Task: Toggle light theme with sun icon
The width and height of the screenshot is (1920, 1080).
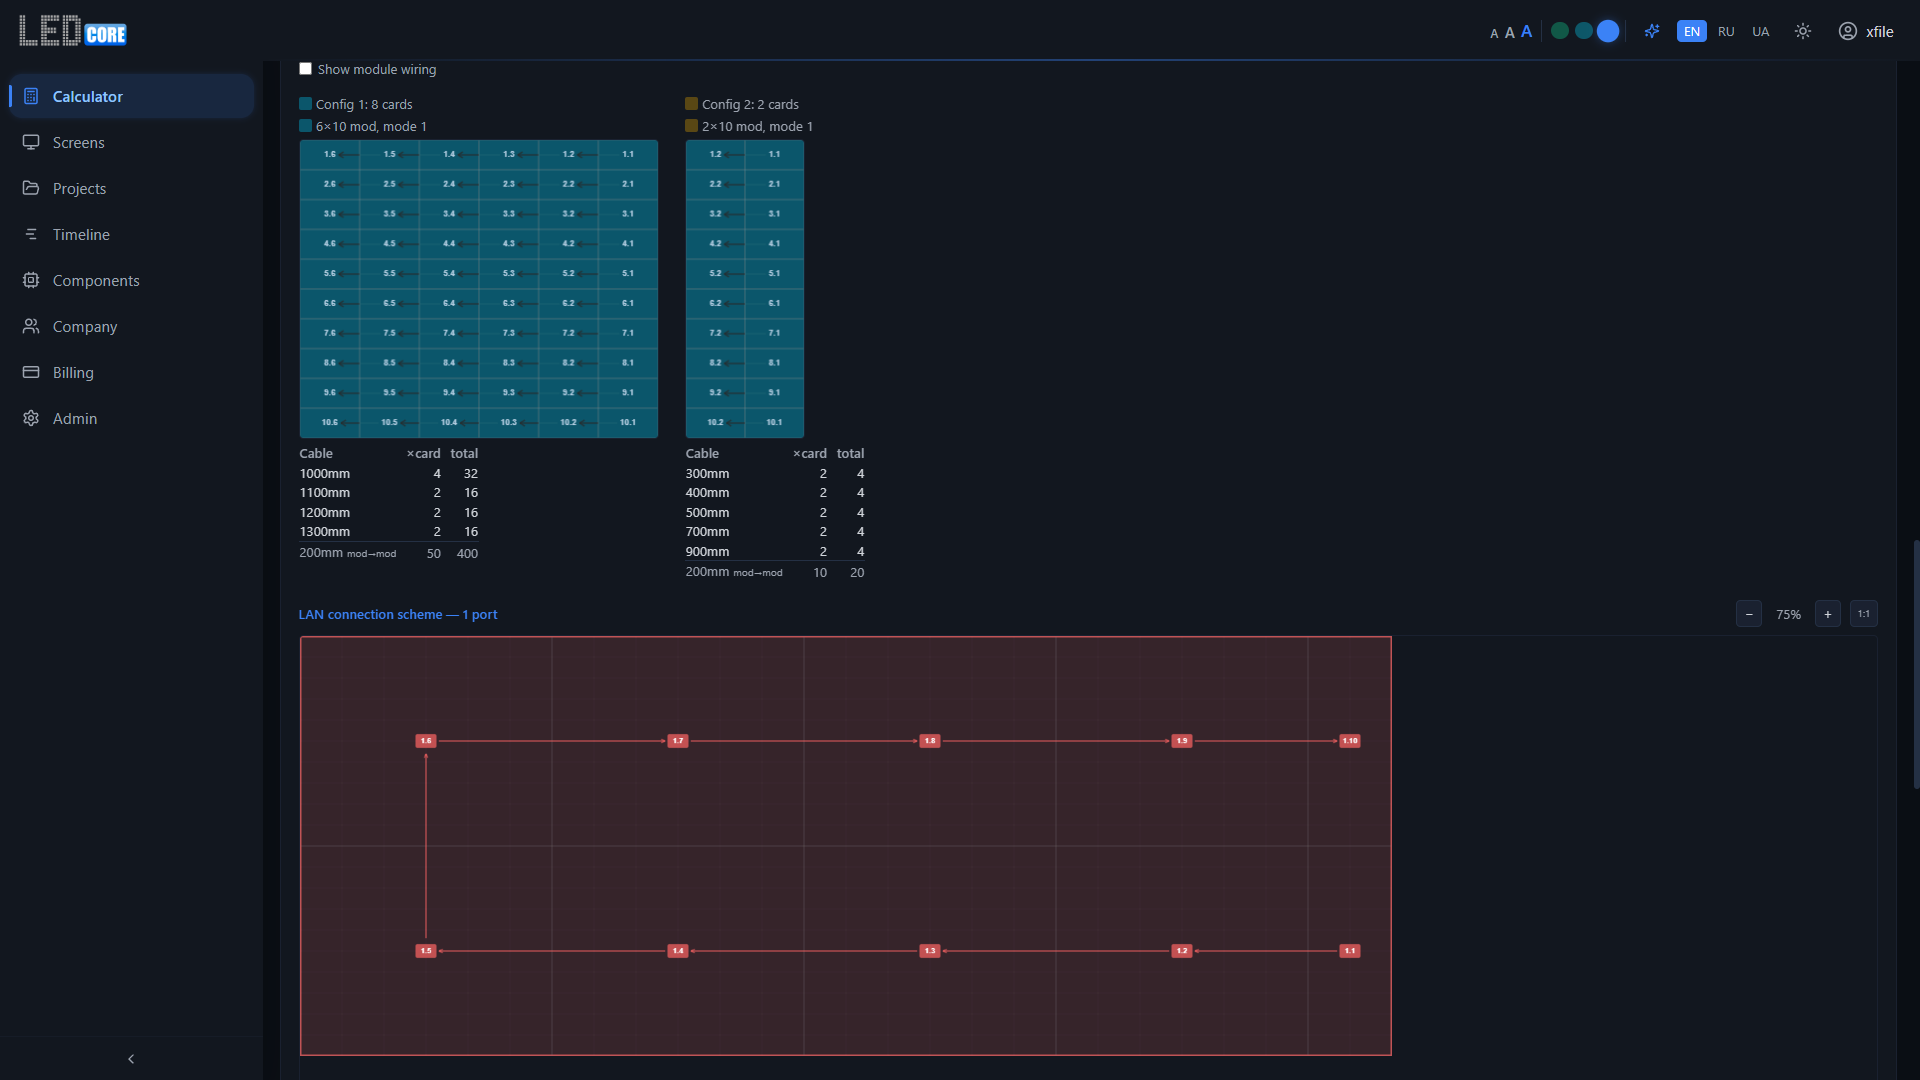Action: tap(1803, 31)
